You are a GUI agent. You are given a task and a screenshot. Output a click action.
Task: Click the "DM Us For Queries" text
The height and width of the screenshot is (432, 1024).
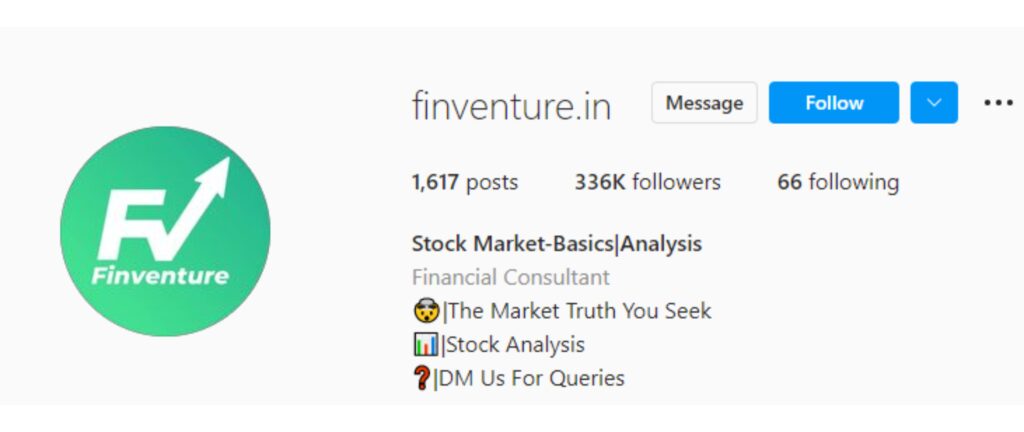[535, 379]
